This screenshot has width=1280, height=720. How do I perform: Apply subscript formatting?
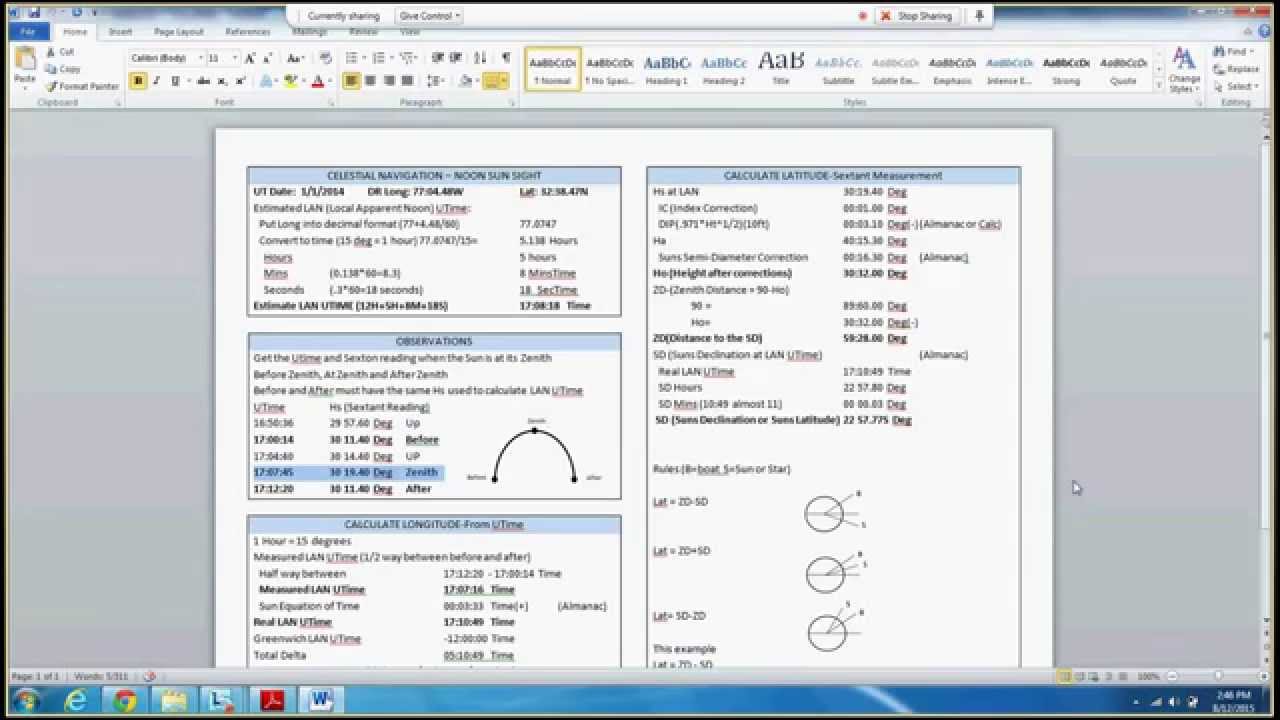coord(220,81)
